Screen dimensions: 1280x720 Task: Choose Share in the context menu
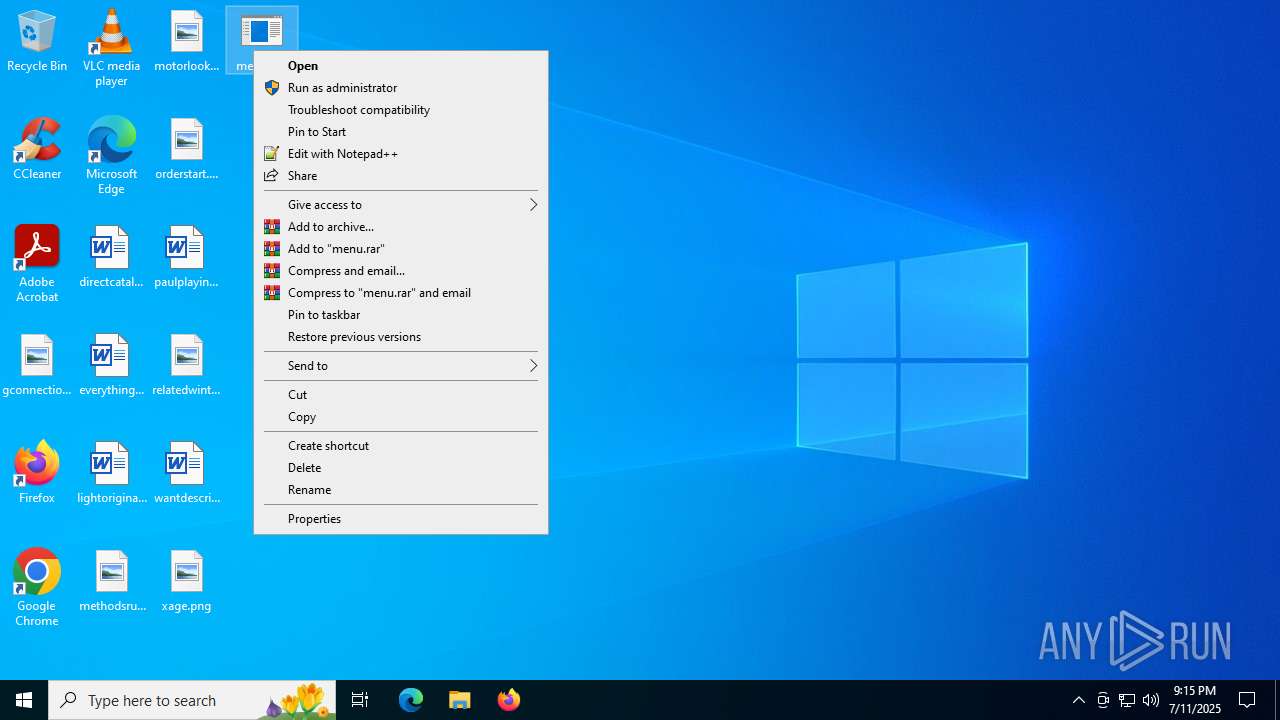pyautogui.click(x=401, y=176)
